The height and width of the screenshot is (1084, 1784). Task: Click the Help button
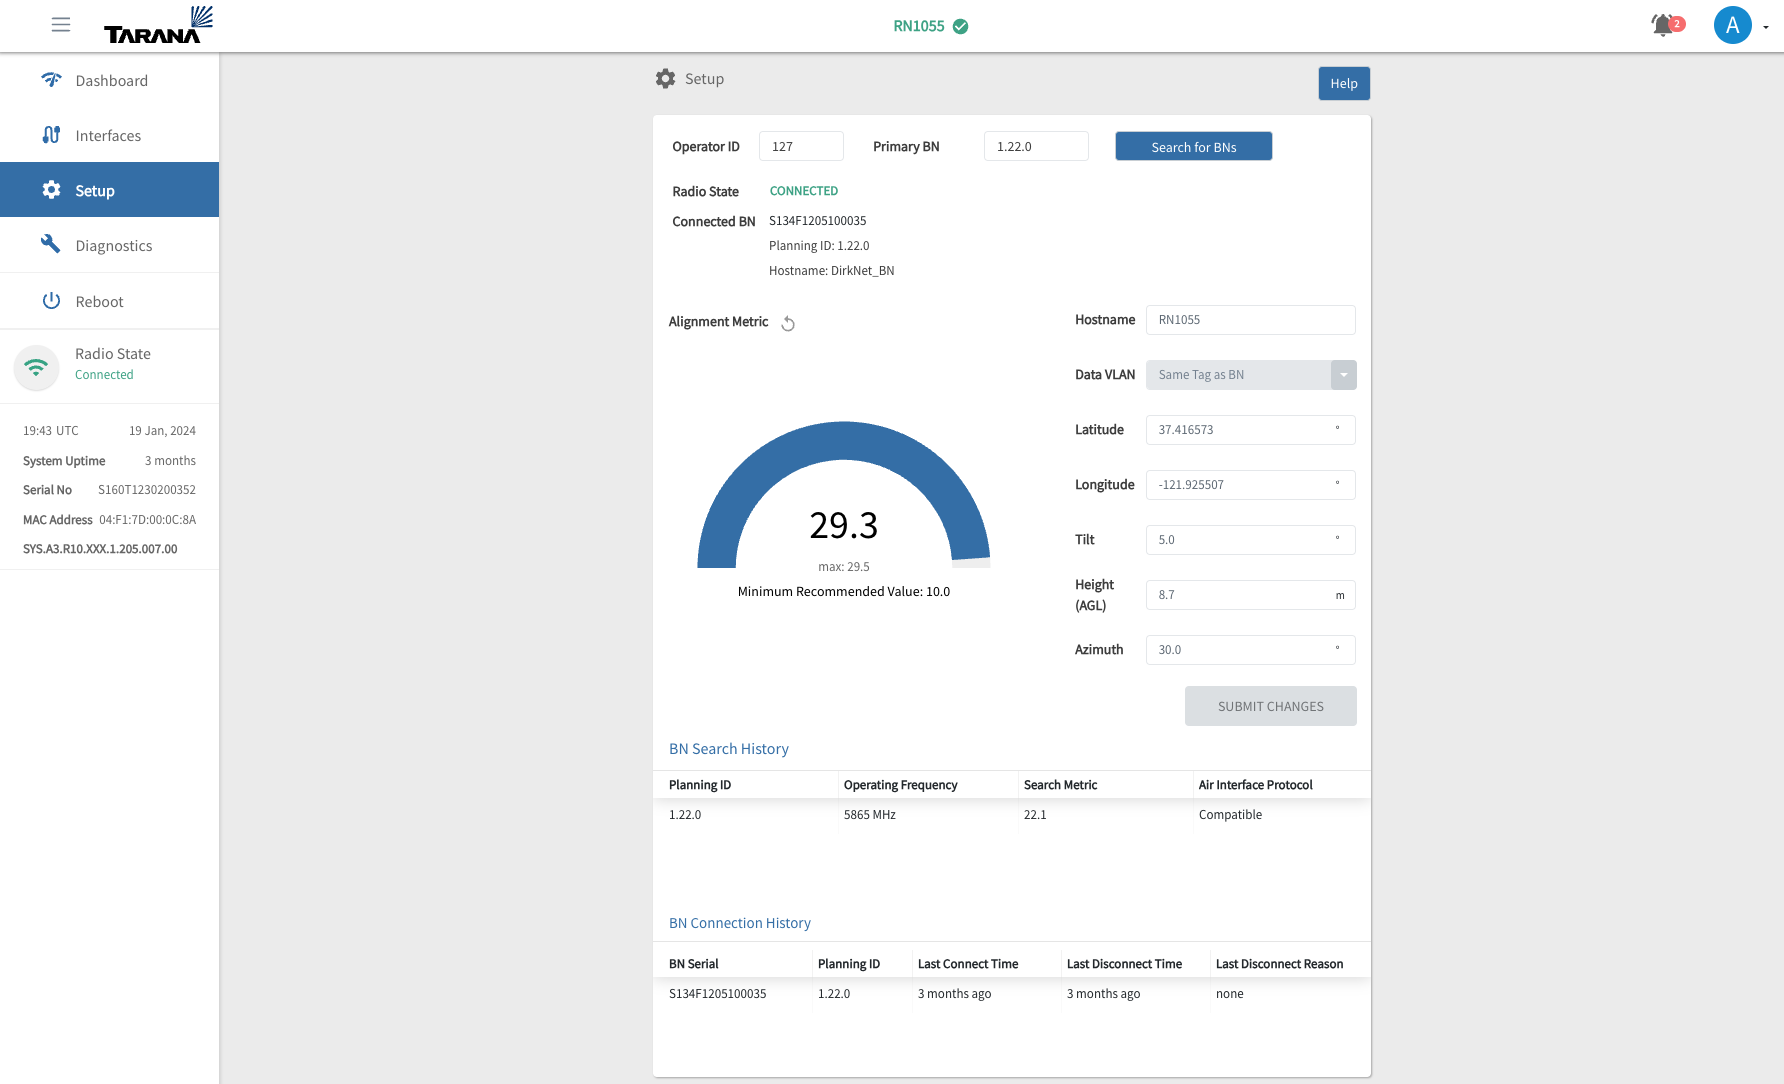pos(1343,84)
